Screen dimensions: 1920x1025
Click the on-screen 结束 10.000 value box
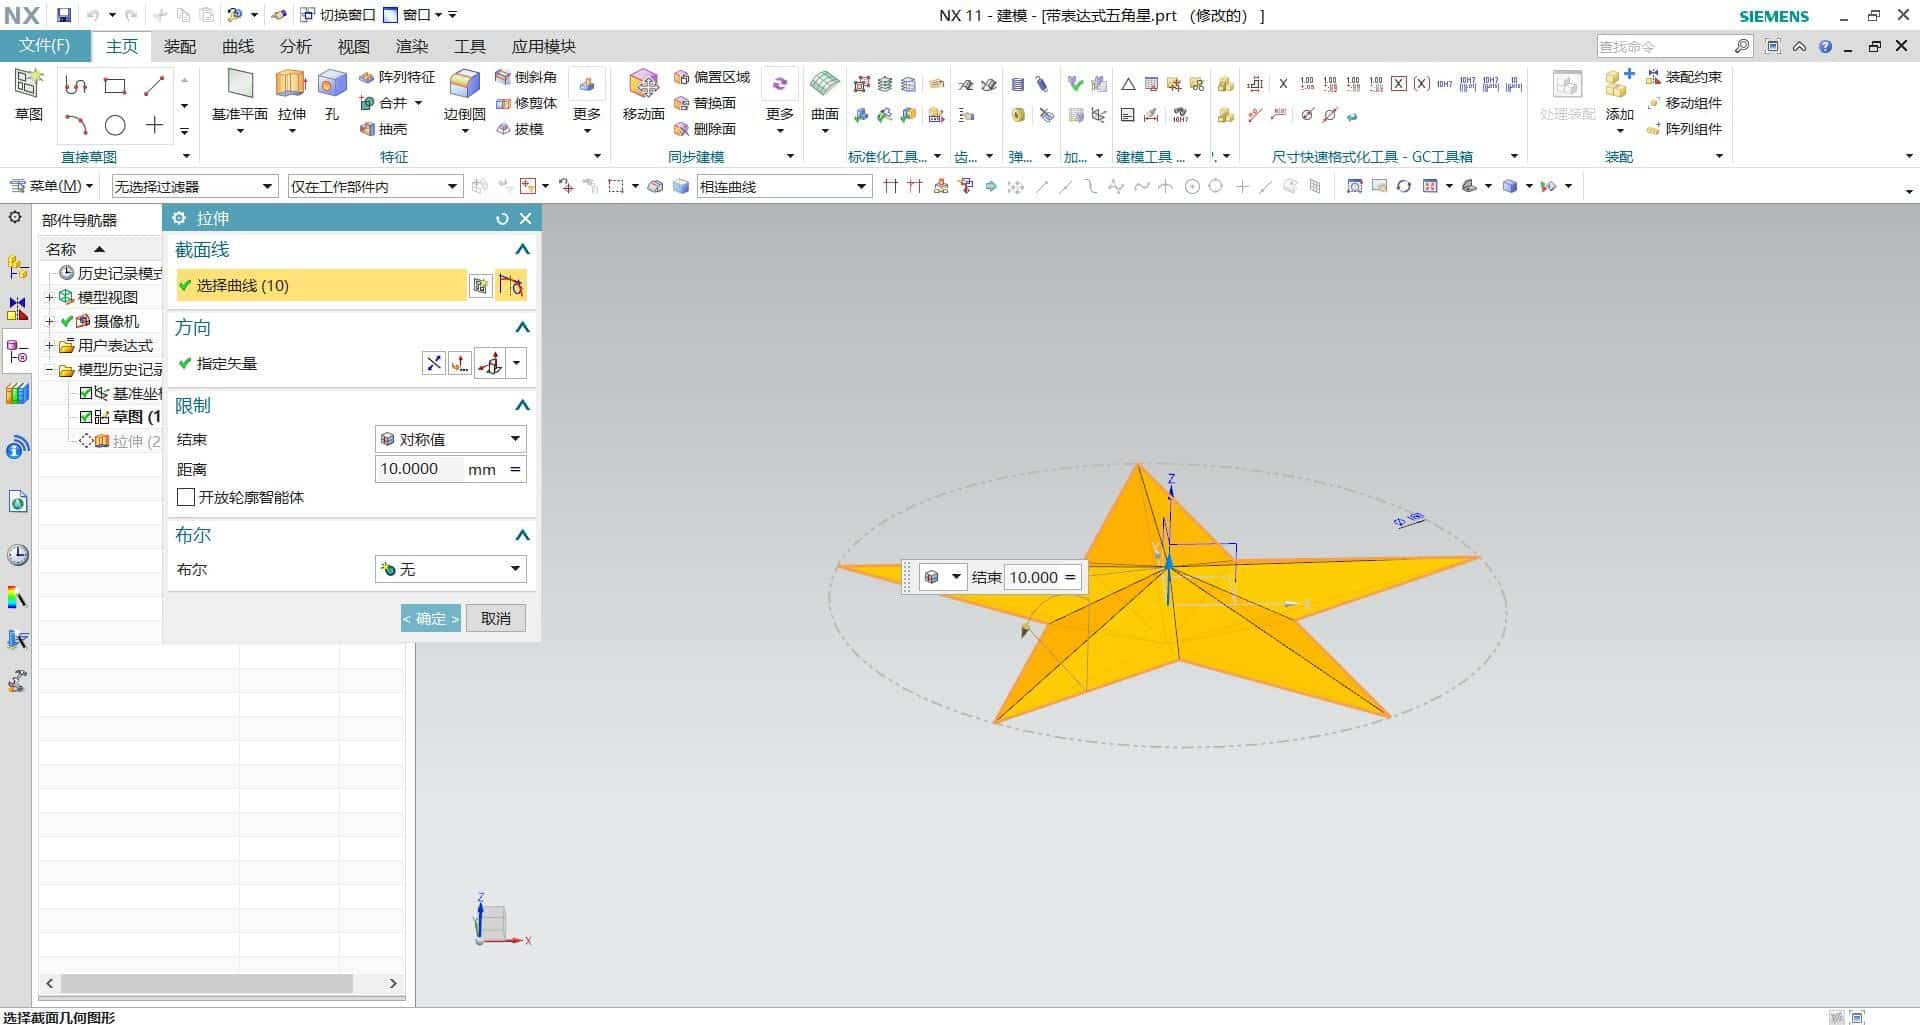tap(1033, 577)
